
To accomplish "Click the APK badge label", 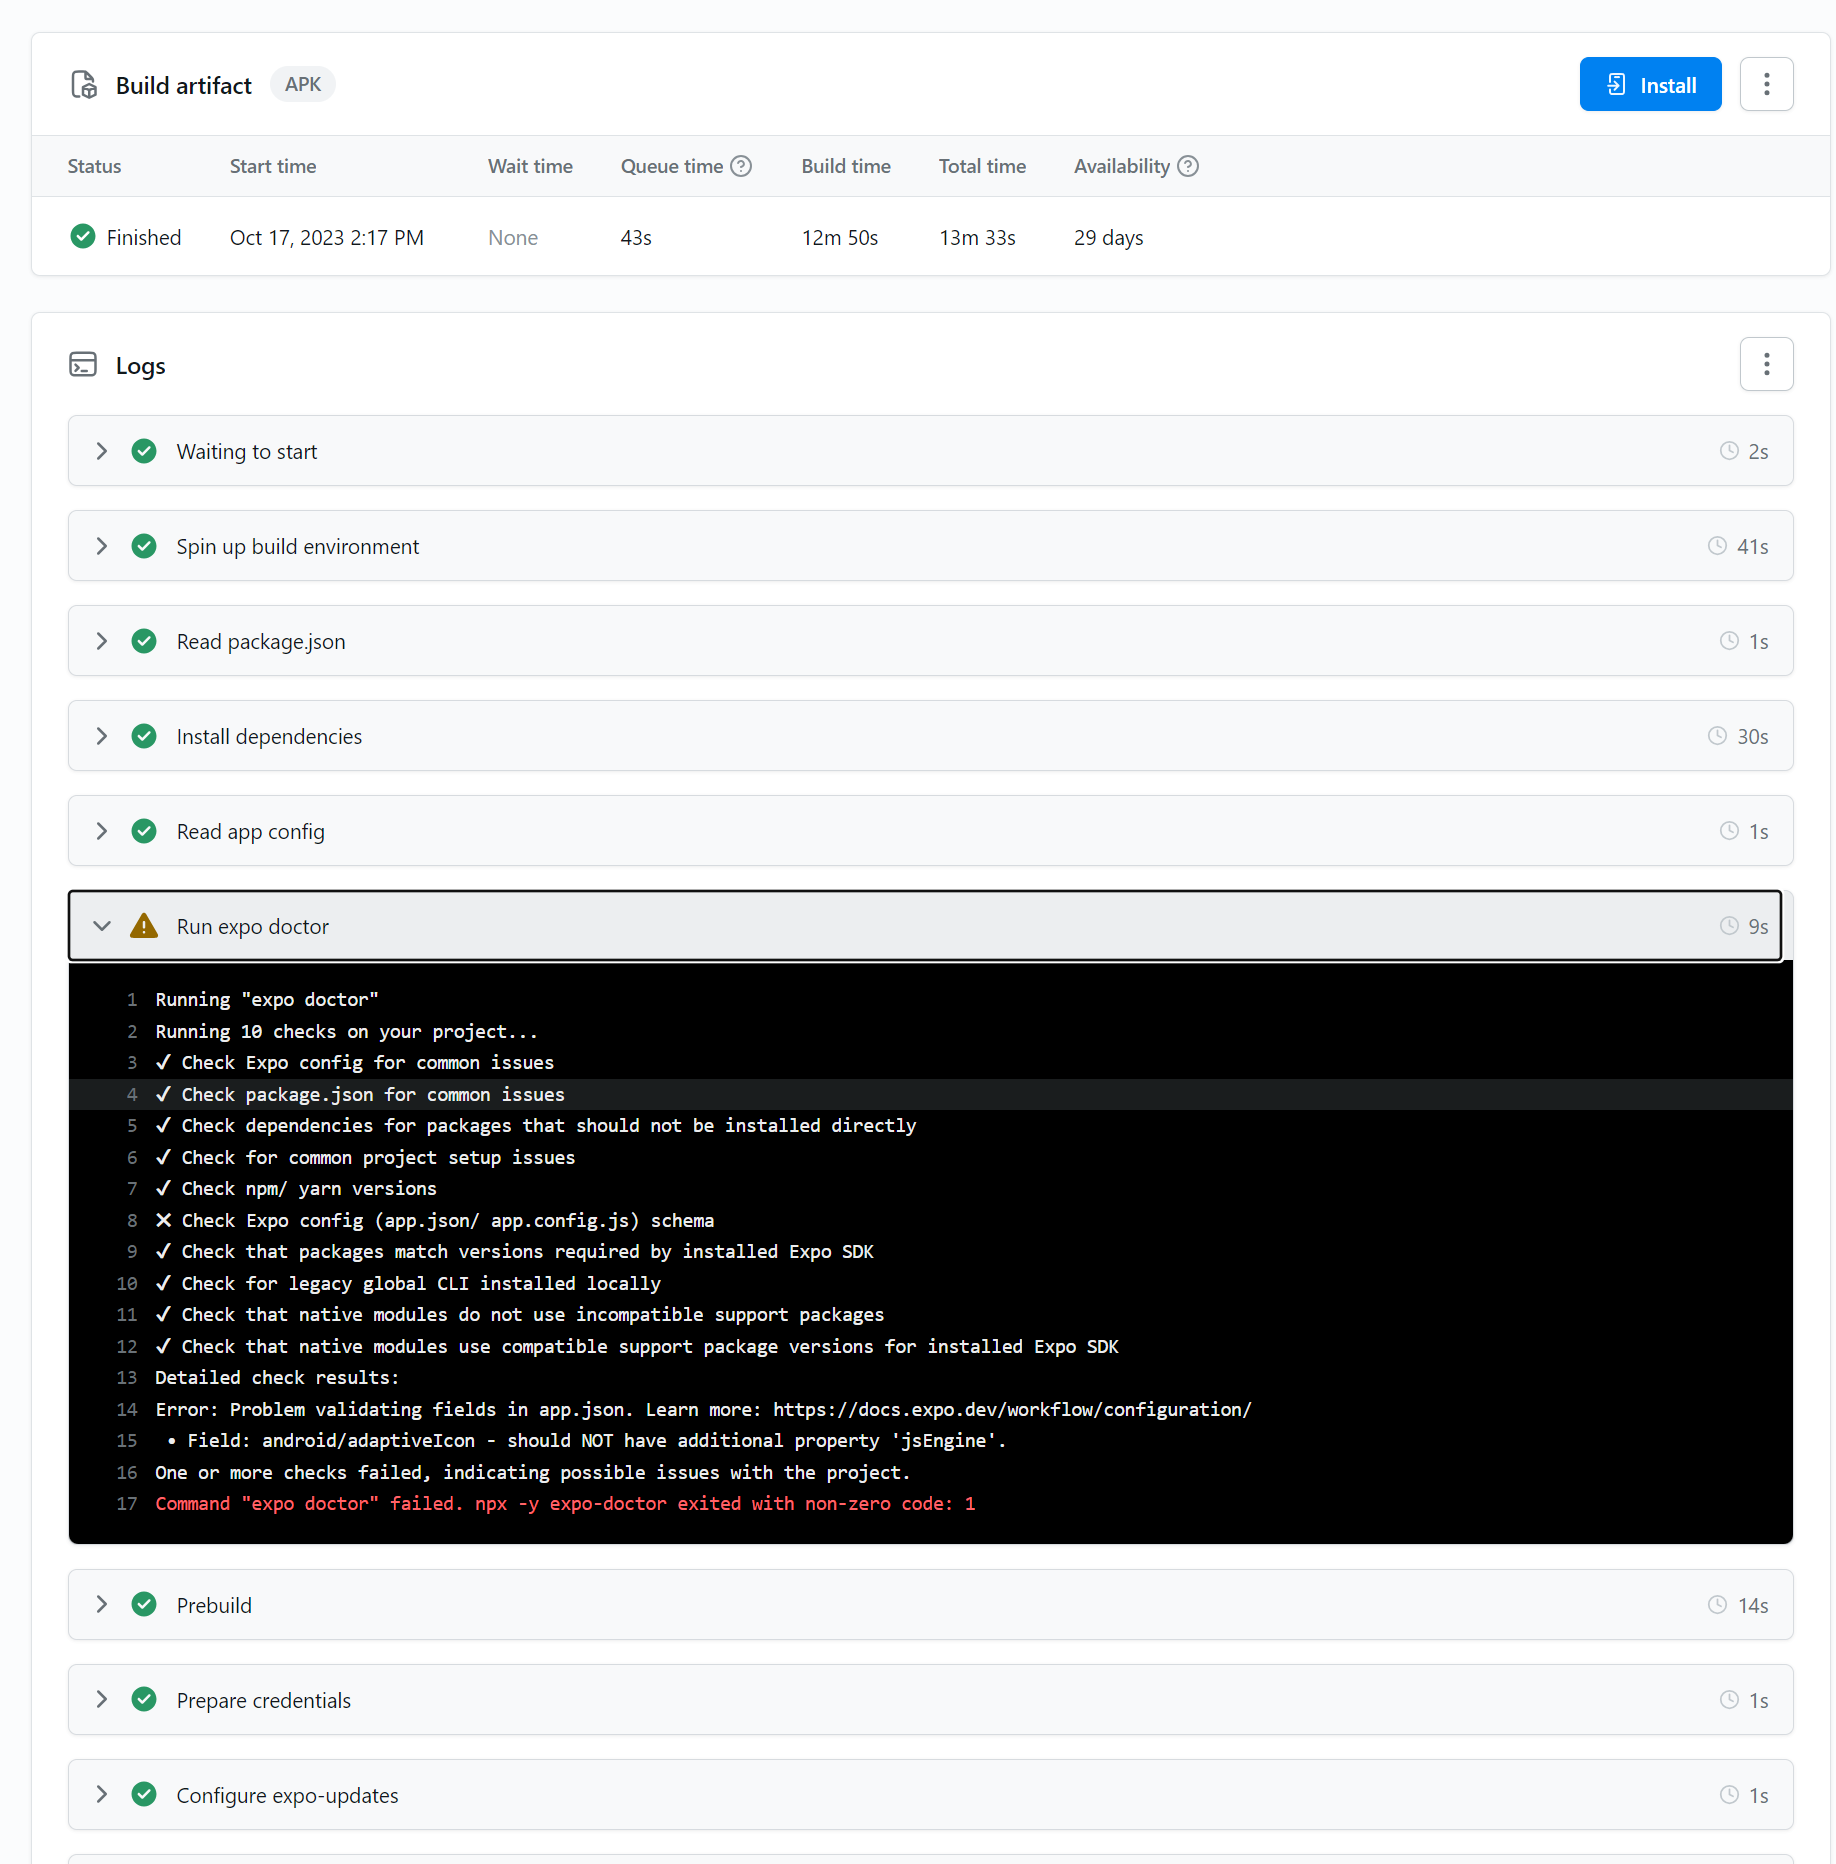I will (x=303, y=85).
